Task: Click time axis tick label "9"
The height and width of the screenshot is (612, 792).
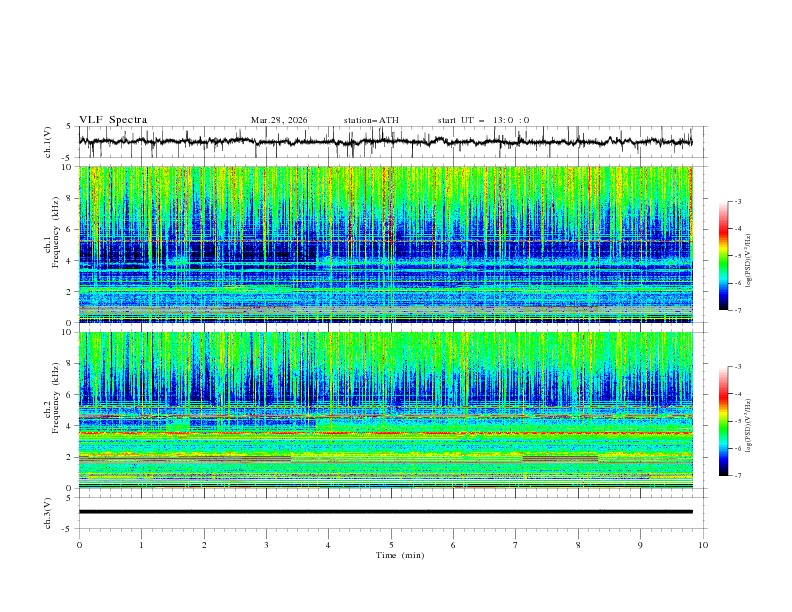Action: [640, 545]
